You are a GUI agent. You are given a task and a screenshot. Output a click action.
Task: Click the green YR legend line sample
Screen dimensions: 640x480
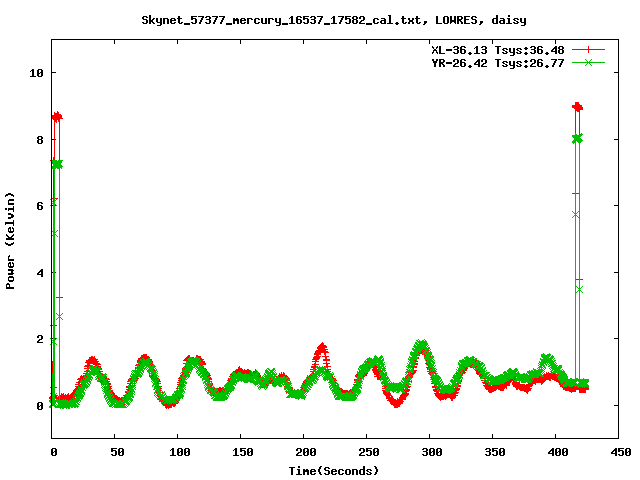click(588, 62)
